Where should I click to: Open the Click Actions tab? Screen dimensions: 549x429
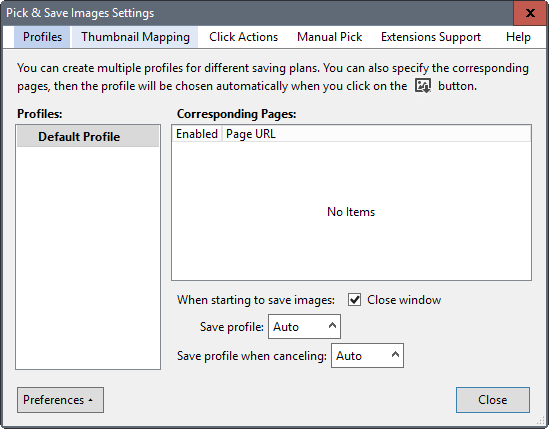pos(243,37)
